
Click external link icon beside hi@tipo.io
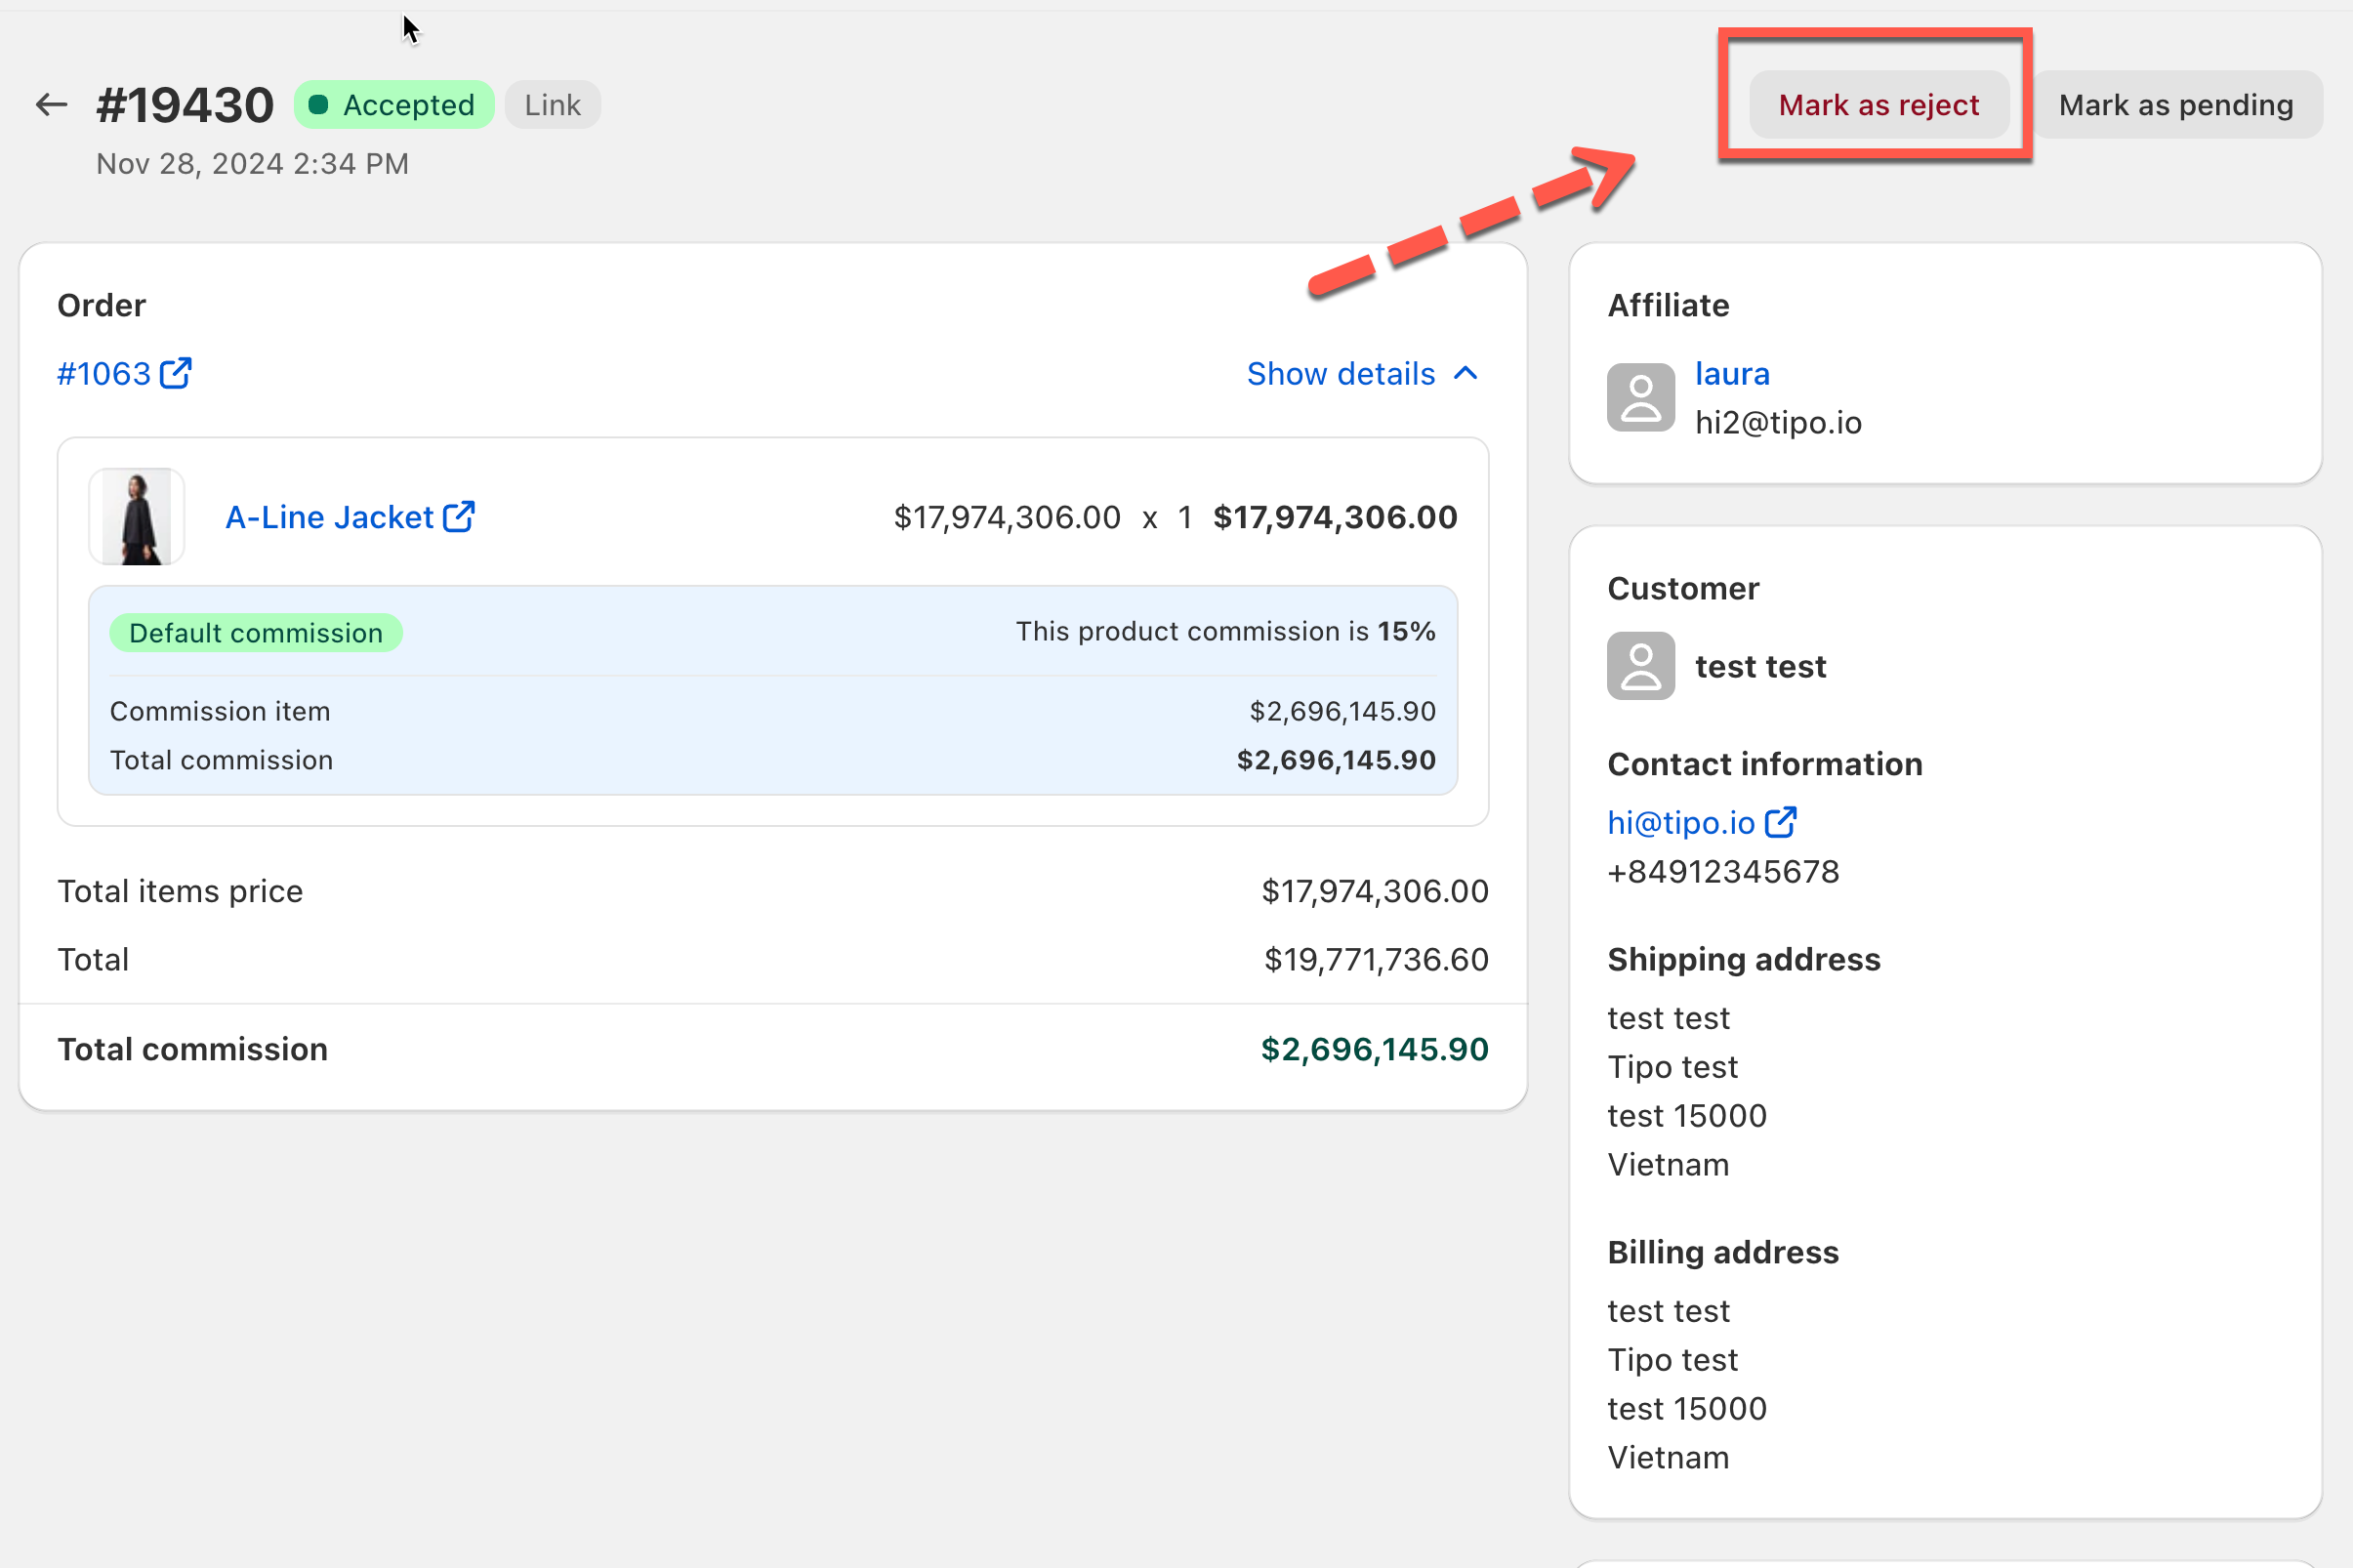[x=1781, y=822]
